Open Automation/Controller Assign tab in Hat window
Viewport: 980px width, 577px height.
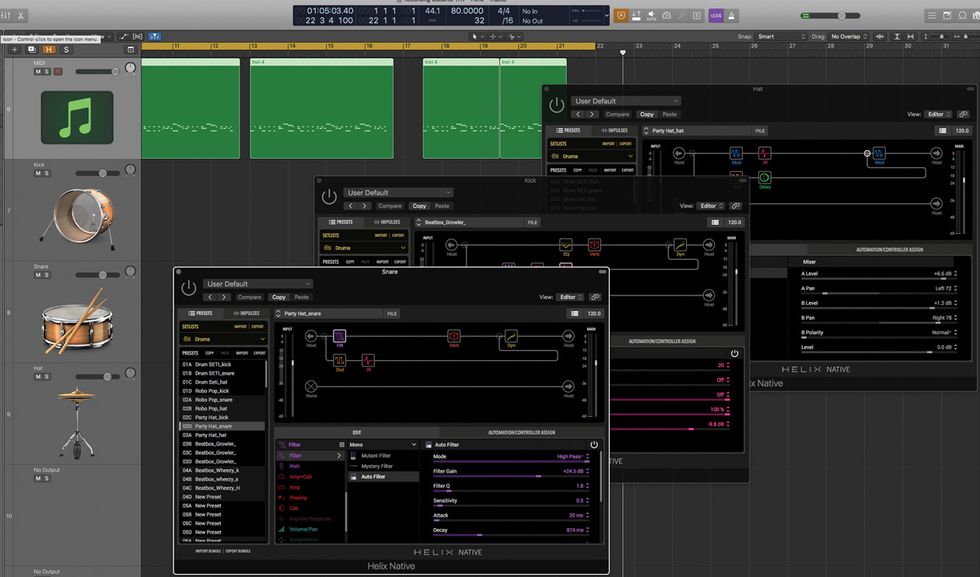tap(889, 249)
